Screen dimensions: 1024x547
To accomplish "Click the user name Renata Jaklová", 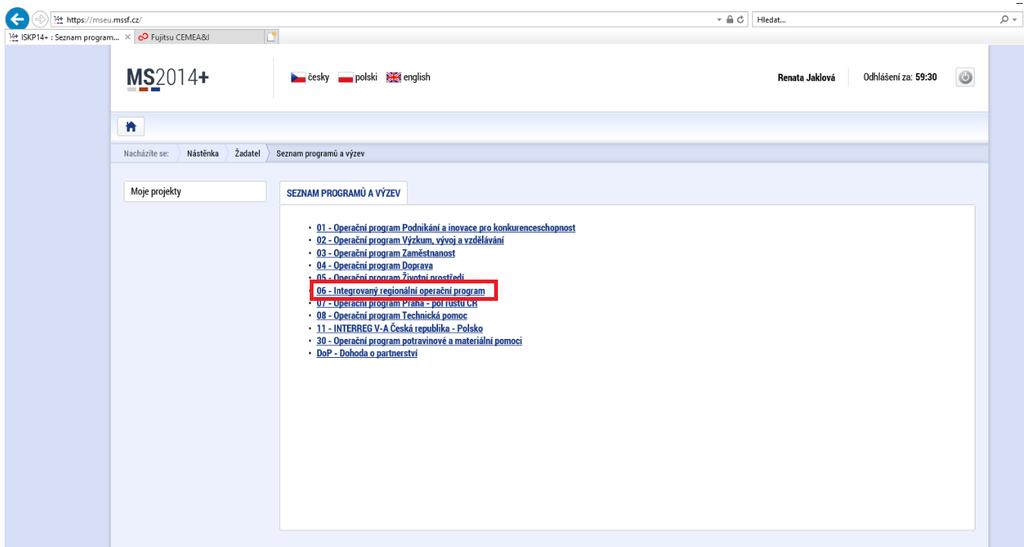I will [x=806, y=77].
